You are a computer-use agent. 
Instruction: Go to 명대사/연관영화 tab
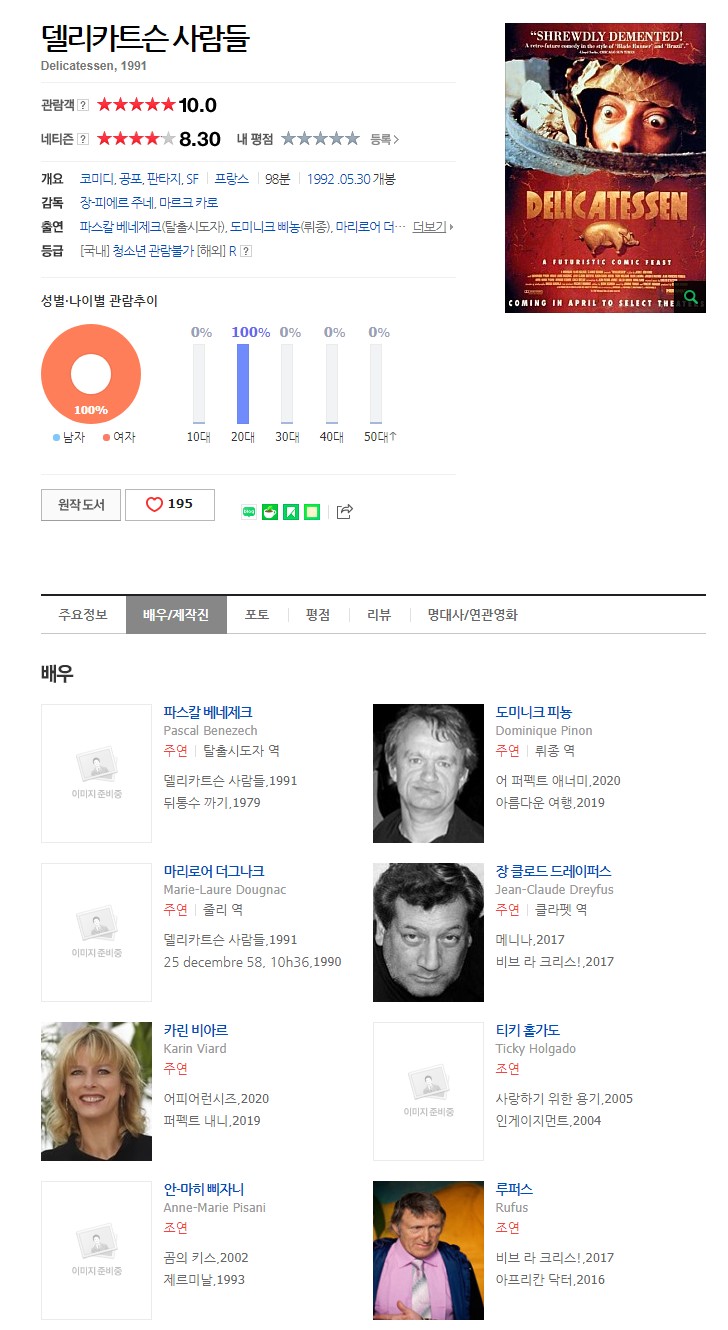(x=473, y=615)
